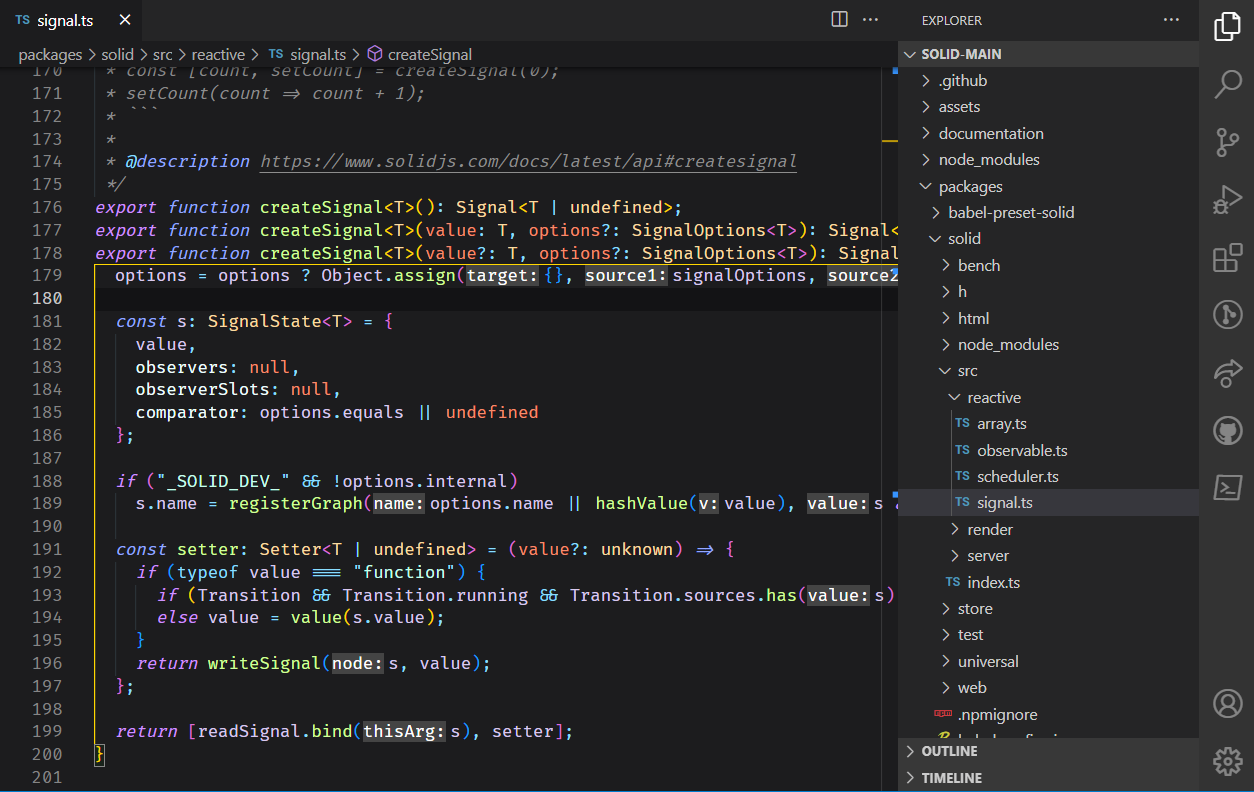Open array.ts in the explorer
This screenshot has width=1254, height=792.
[x=1048, y=423]
